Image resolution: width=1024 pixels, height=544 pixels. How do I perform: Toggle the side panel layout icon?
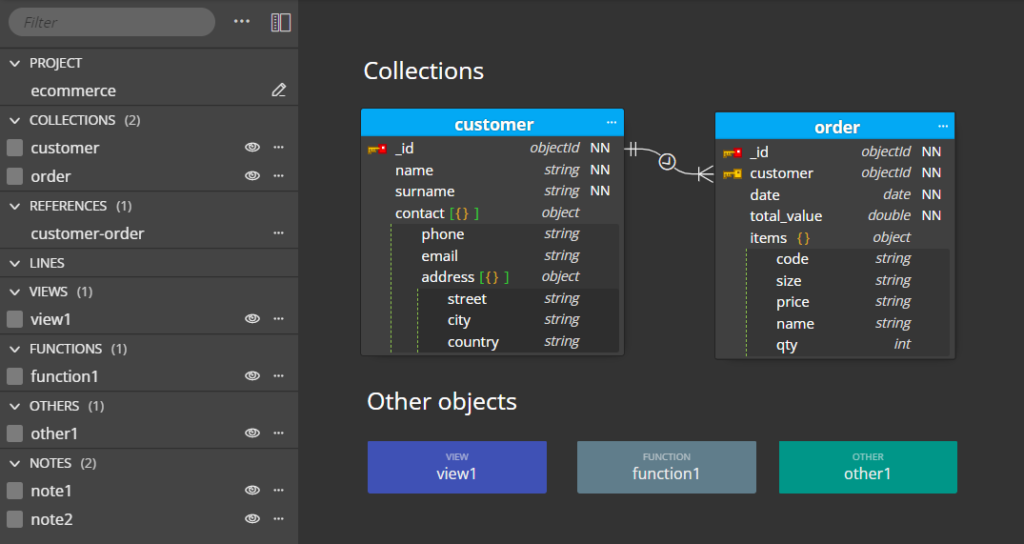pyautogui.click(x=281, y=22)
